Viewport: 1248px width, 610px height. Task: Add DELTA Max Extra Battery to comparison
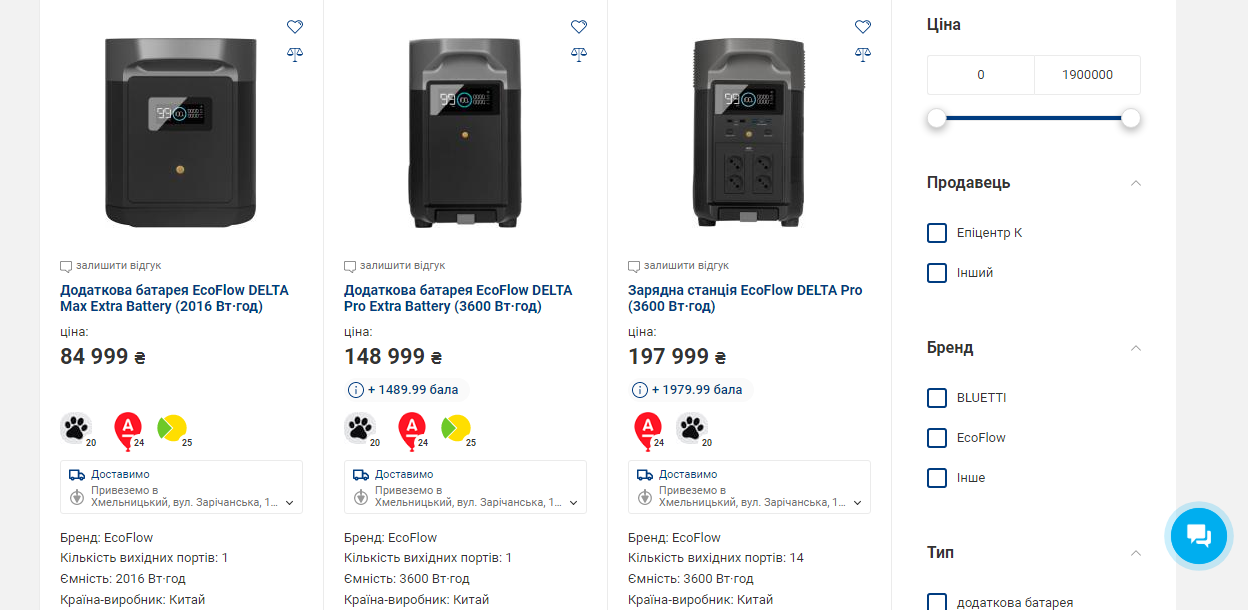pos(294,54)
